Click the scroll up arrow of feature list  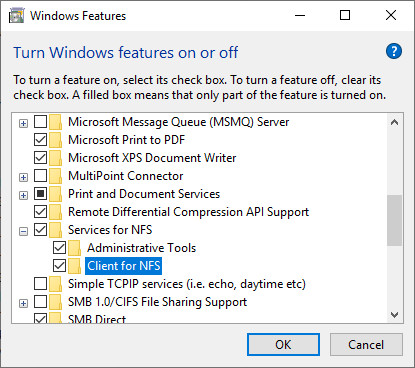[395, 122]
